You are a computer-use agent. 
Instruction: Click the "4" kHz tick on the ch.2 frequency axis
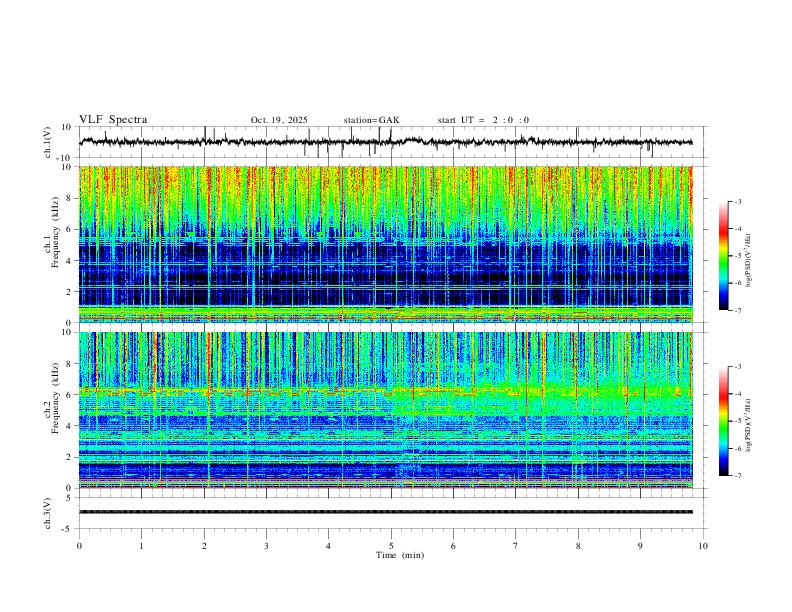(x=69, y=426)
